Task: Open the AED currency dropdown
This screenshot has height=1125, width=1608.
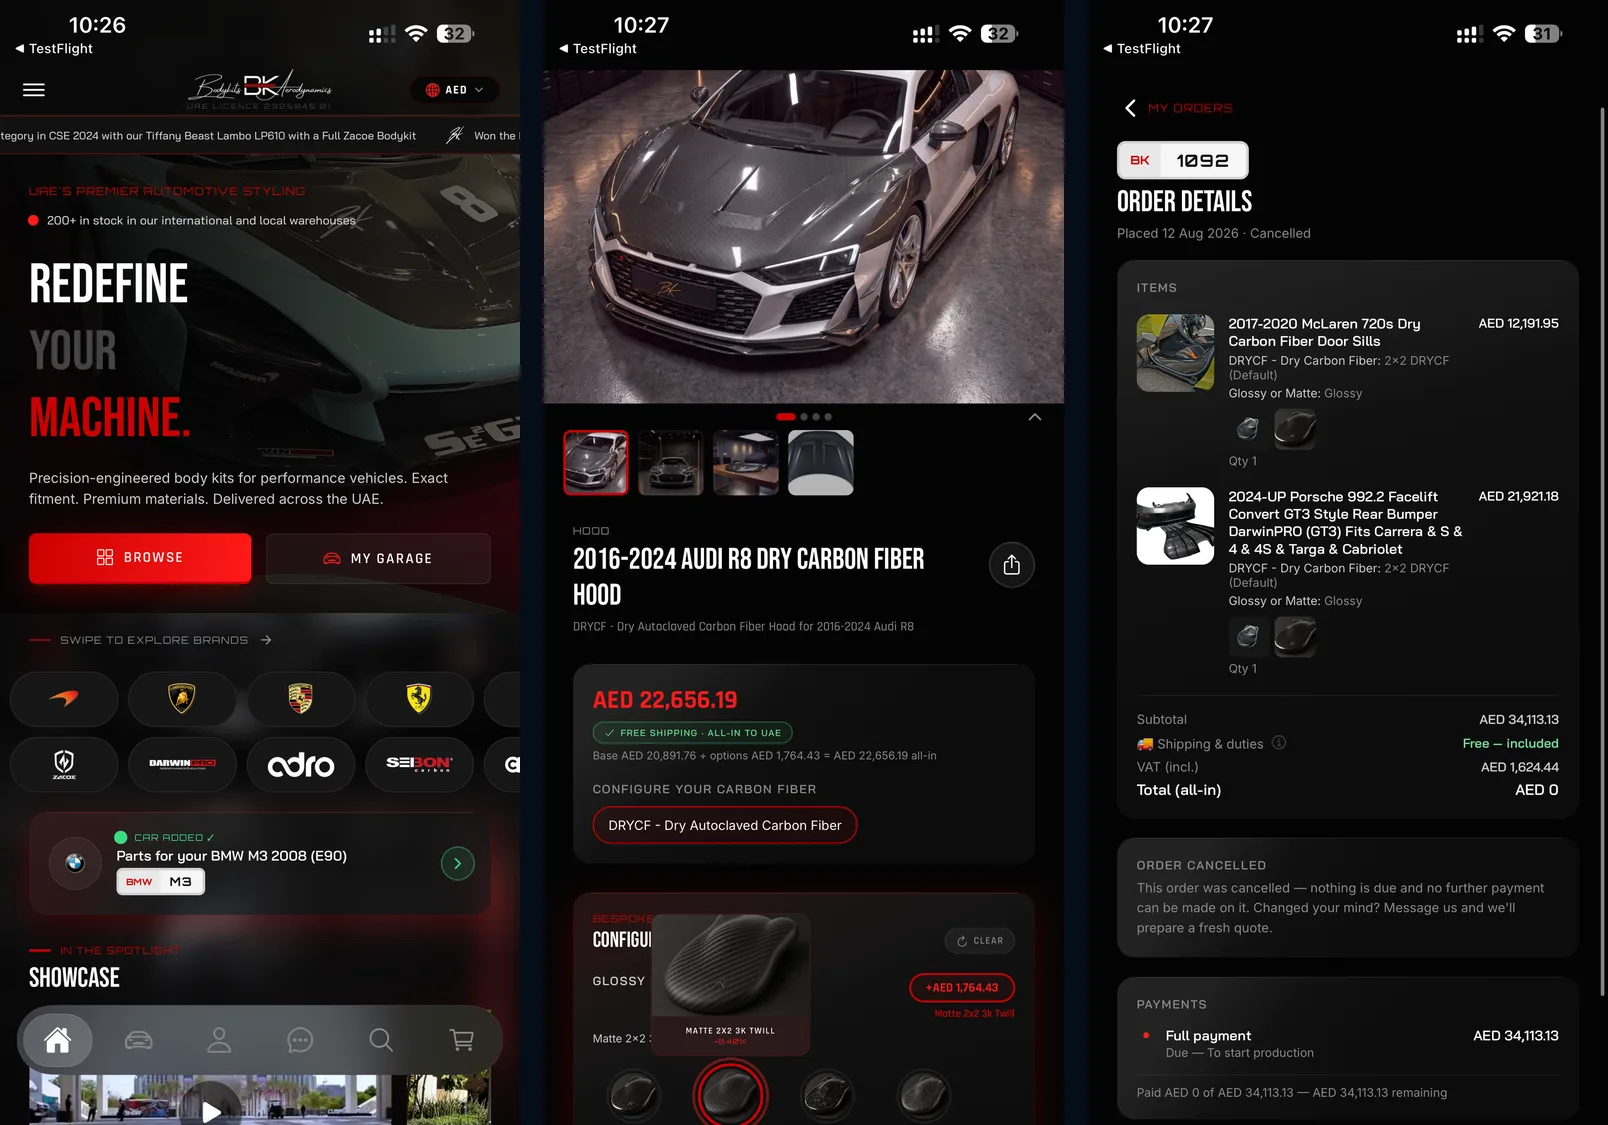Action: point(455,90)
